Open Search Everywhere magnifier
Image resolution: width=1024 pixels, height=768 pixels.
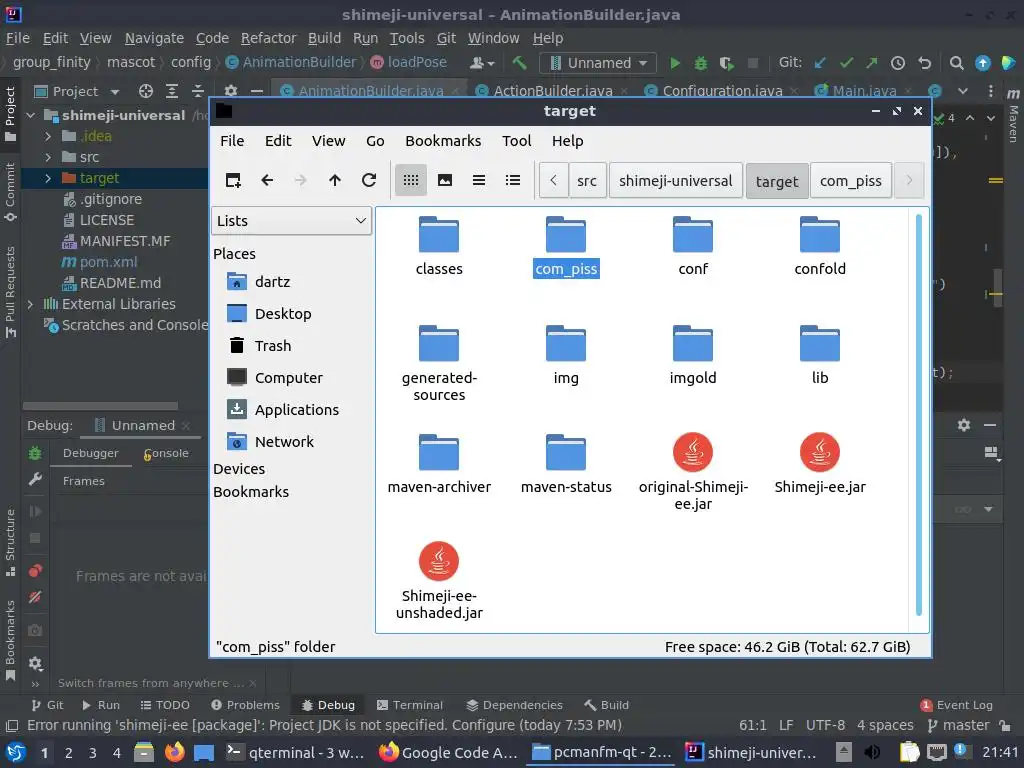click(956, 63)
